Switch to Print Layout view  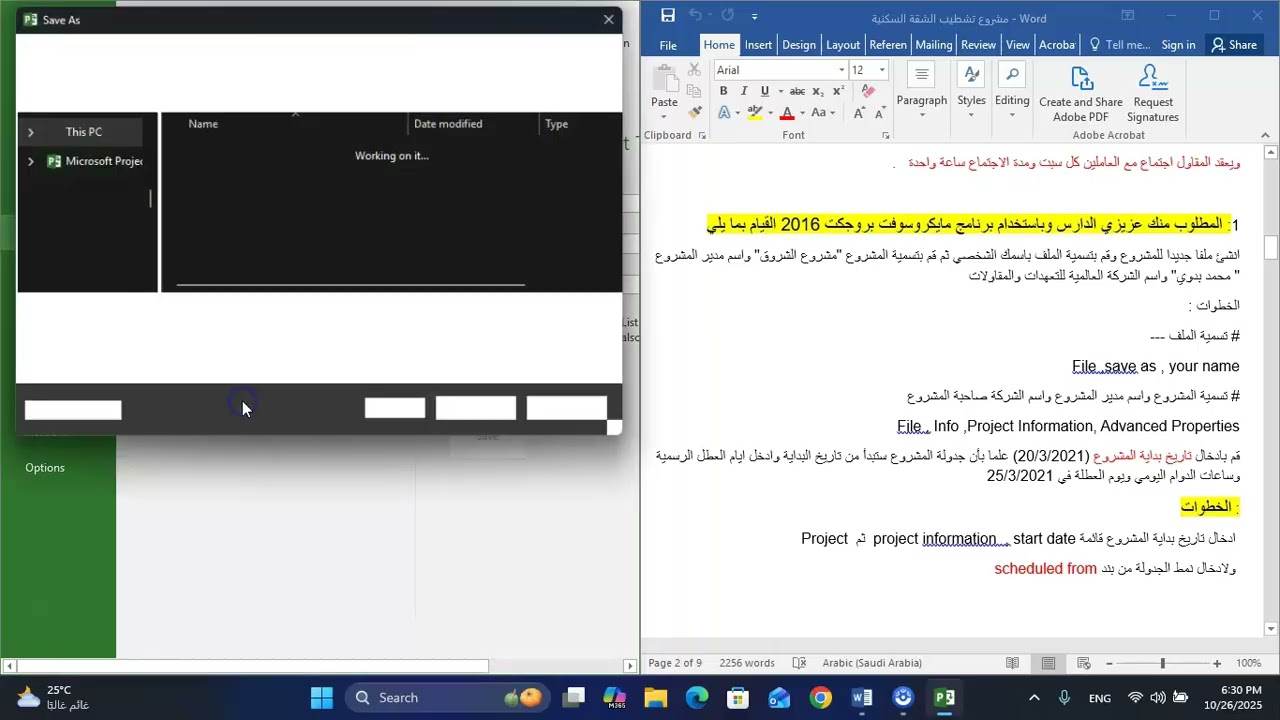[x=1048, y=663]
